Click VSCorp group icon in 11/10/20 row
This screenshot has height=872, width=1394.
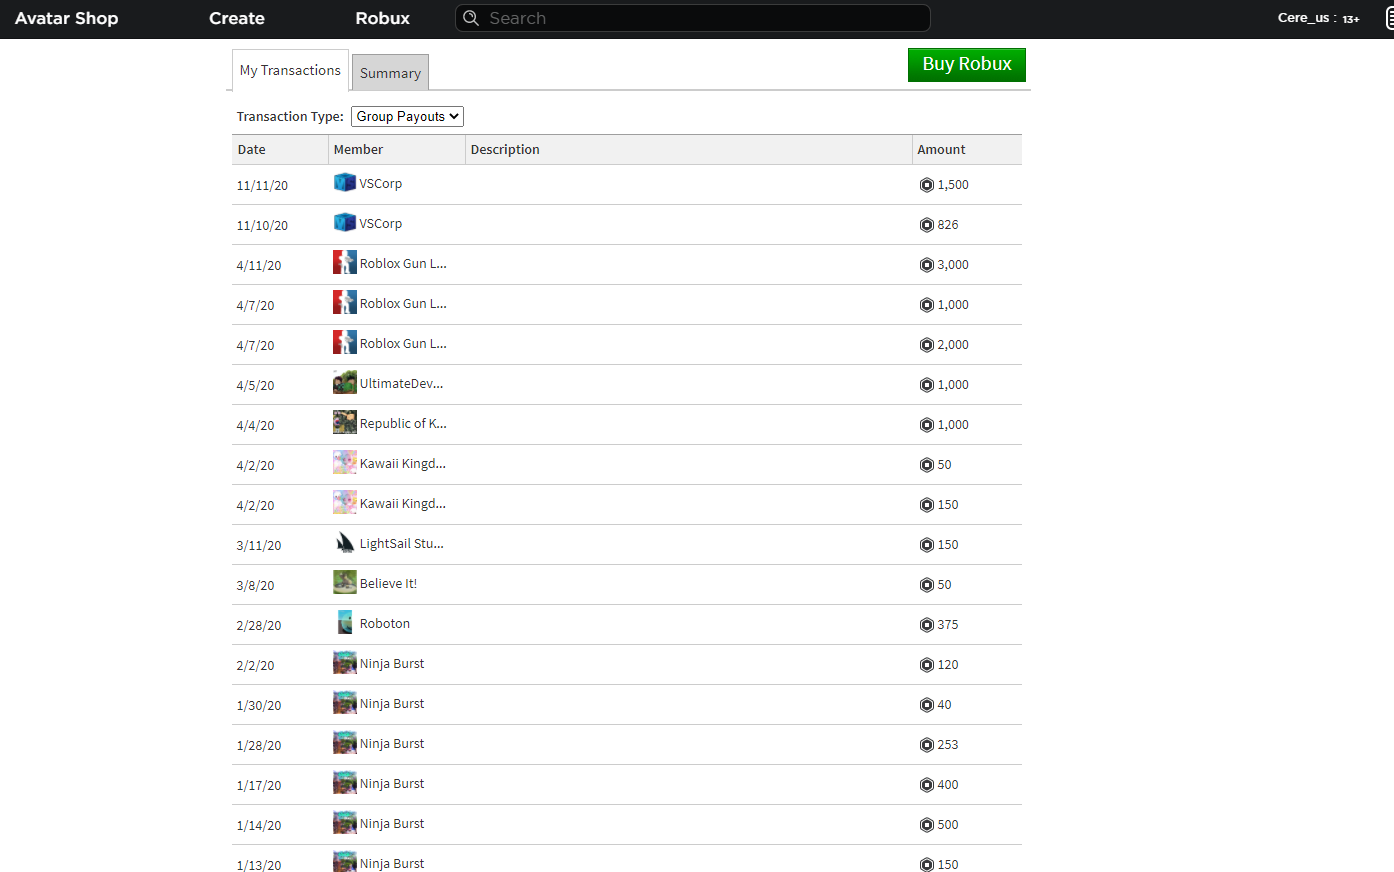point(345,222)
